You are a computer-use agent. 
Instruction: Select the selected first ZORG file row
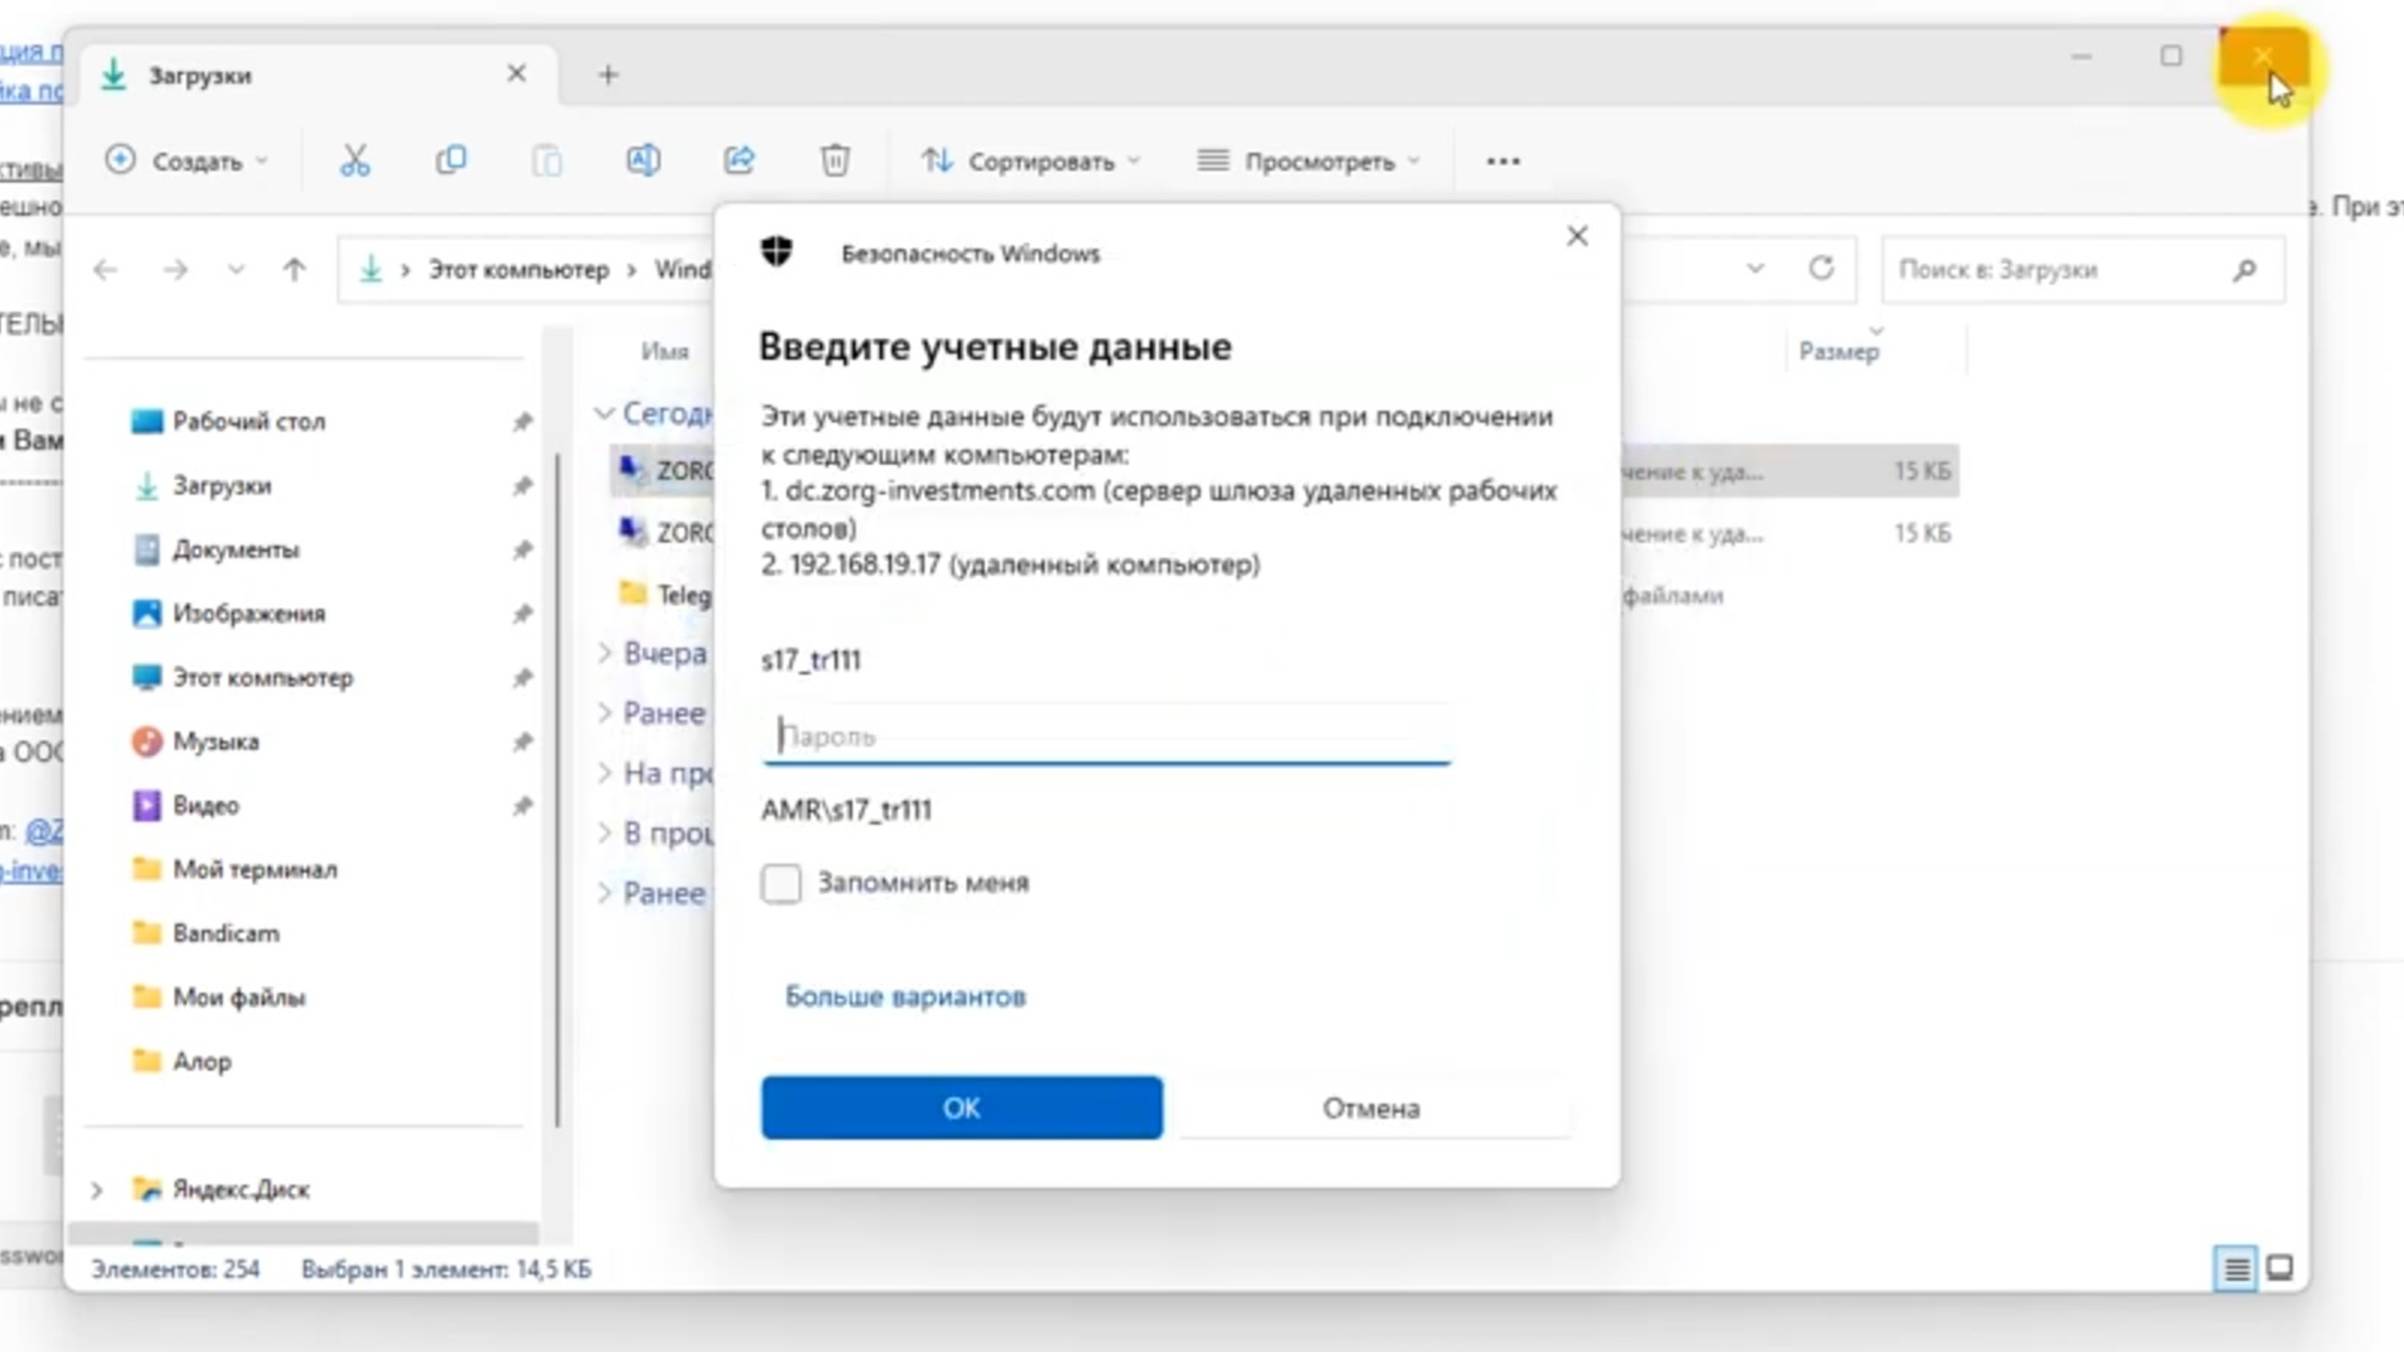click(1285, 470)
